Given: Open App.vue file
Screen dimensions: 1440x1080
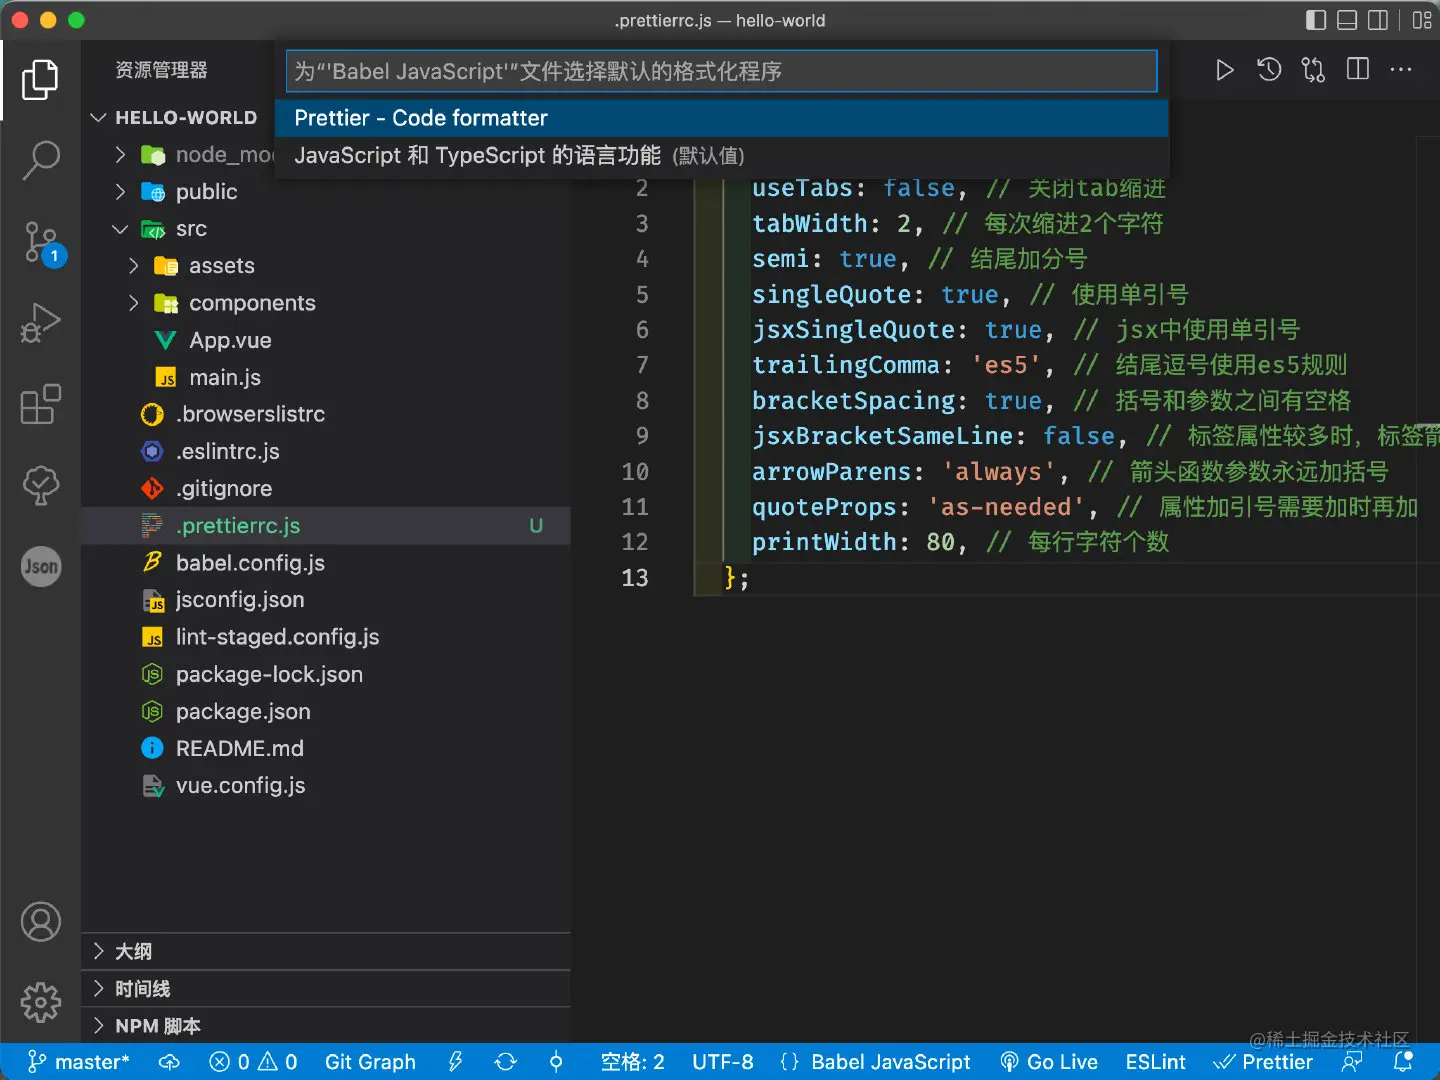Looking at the screenshot, I should tap(326, 340).
